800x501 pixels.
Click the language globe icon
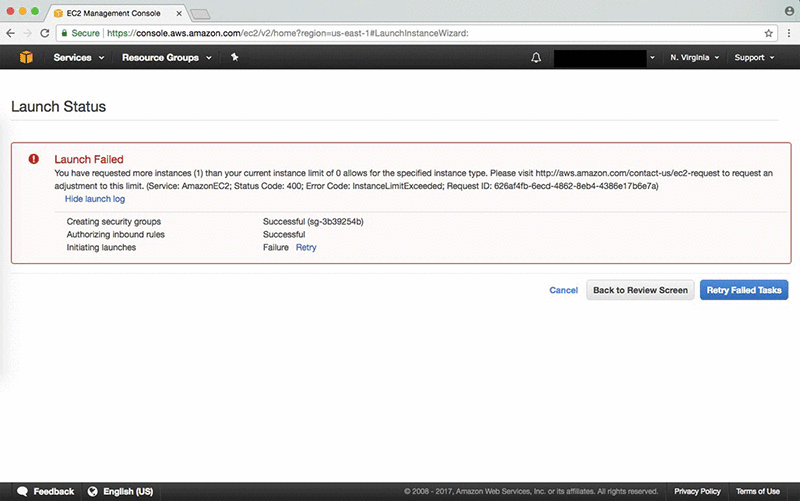click(x=92, y=491)
